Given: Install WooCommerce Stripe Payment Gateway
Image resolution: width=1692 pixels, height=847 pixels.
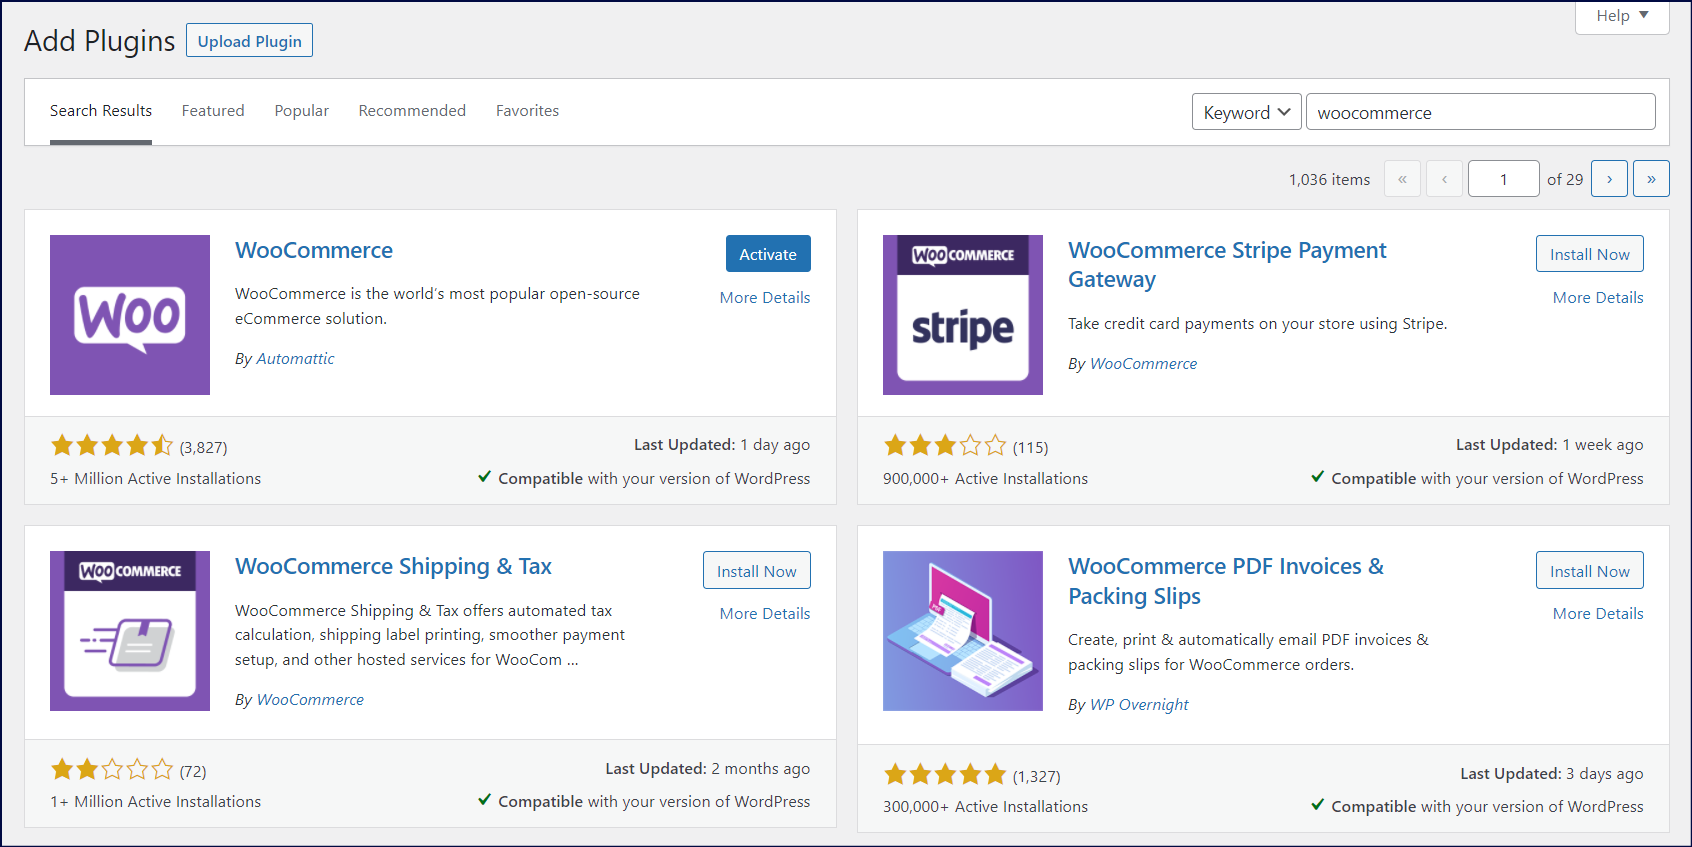Looking at the screenshot, I should (1589, 254).
